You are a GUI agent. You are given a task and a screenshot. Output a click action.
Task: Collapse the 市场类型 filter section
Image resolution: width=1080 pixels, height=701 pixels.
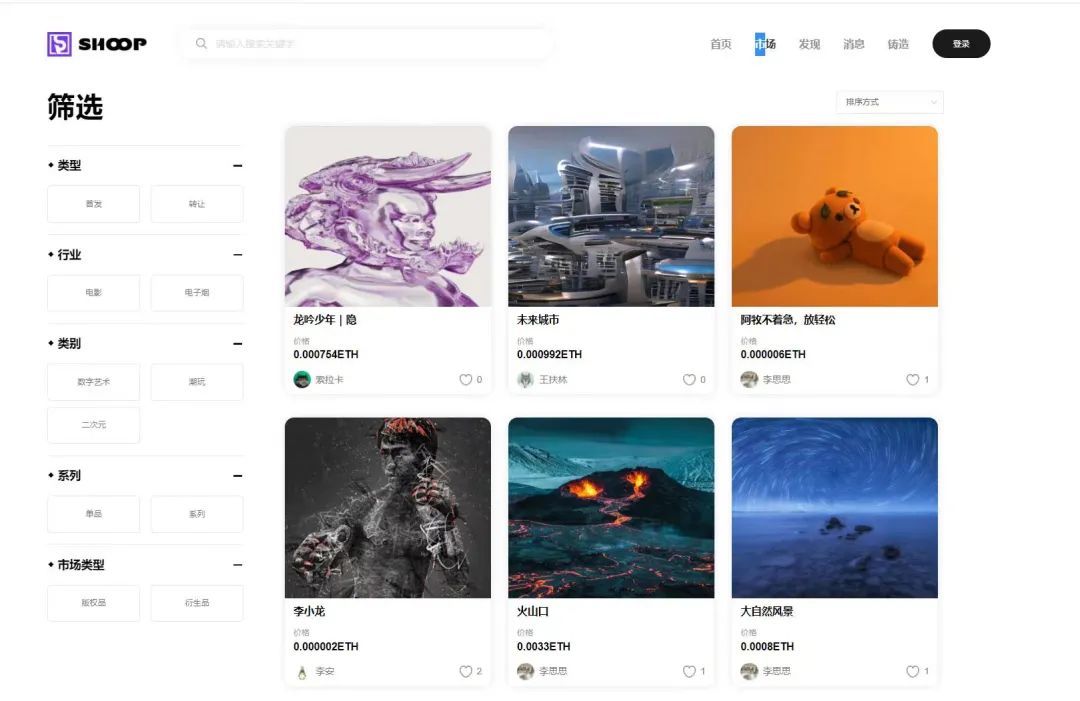pos(238,565)
